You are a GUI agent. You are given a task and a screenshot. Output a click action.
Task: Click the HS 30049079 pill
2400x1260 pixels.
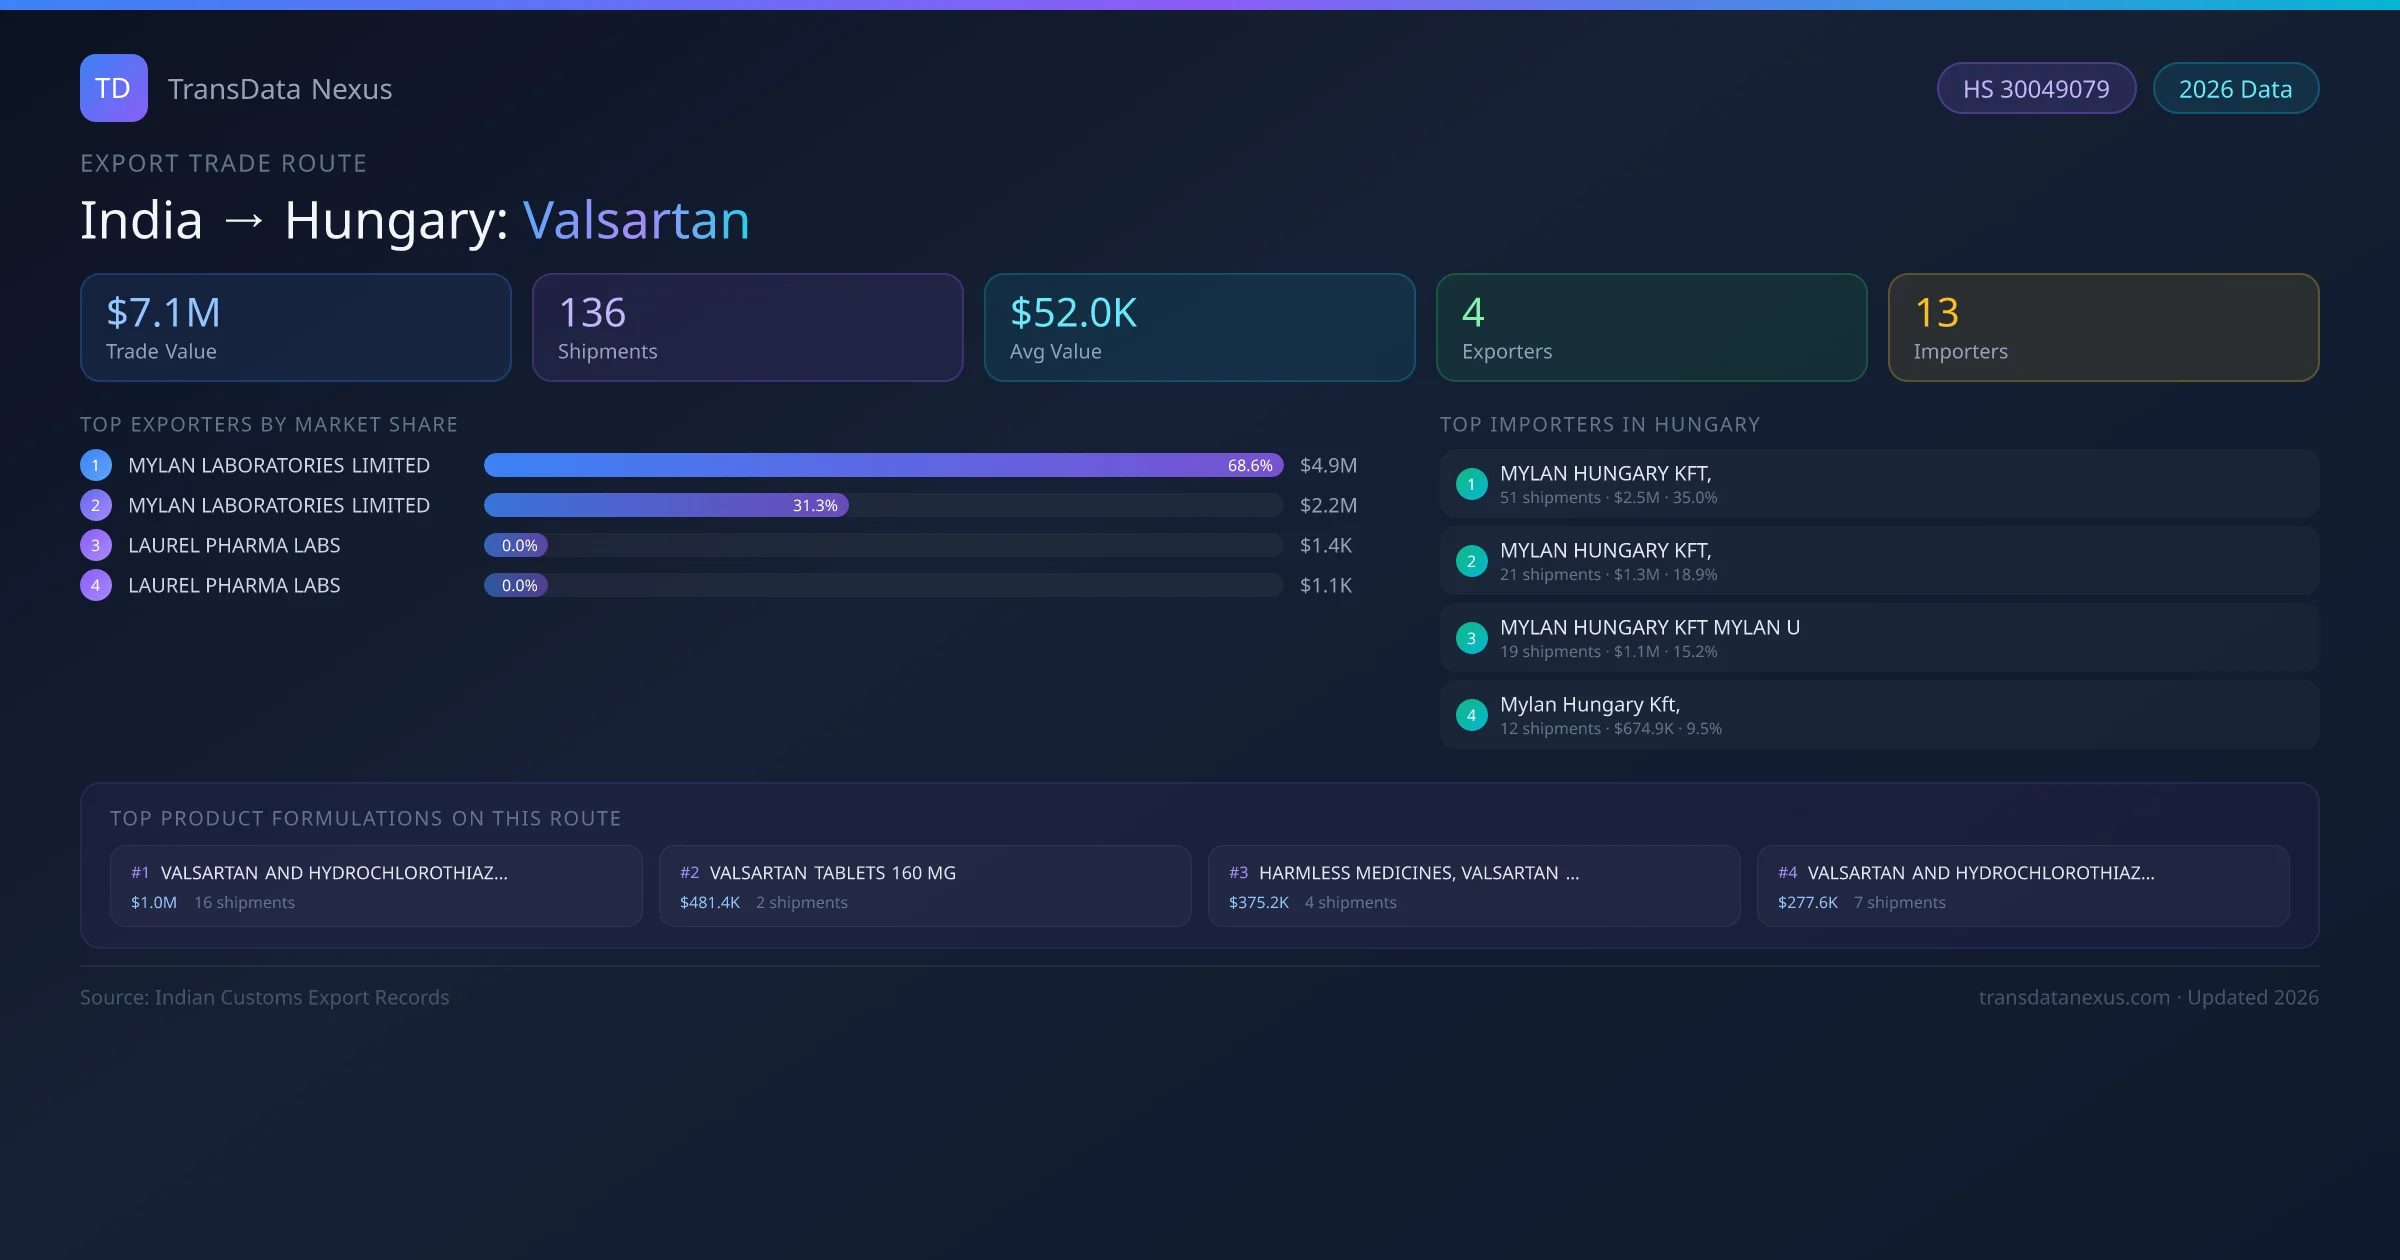[2035, 89]
